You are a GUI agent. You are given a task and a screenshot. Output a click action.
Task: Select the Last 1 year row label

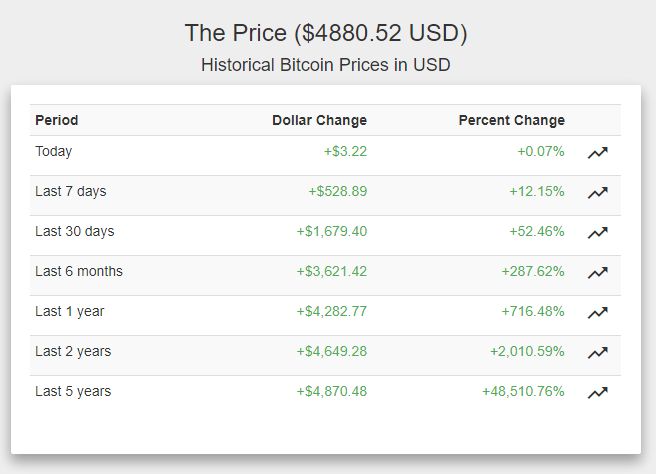tap(69, 311)
